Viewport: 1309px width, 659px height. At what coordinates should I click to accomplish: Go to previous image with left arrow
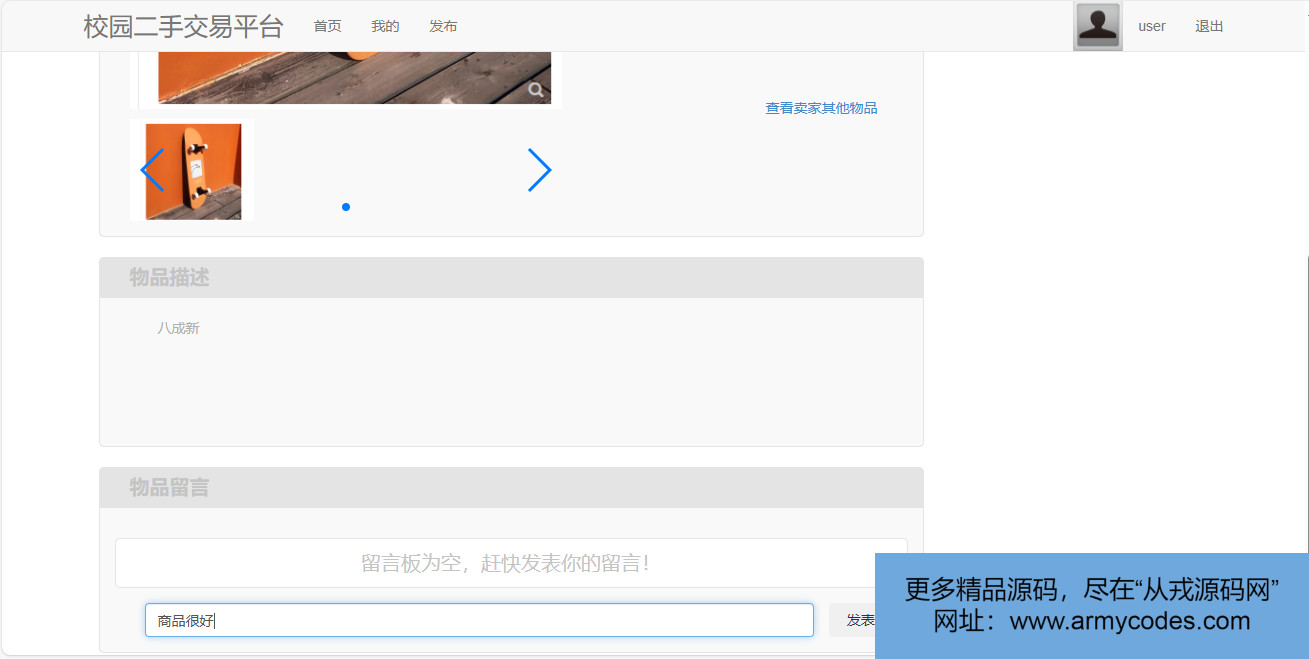coord(152,170)
